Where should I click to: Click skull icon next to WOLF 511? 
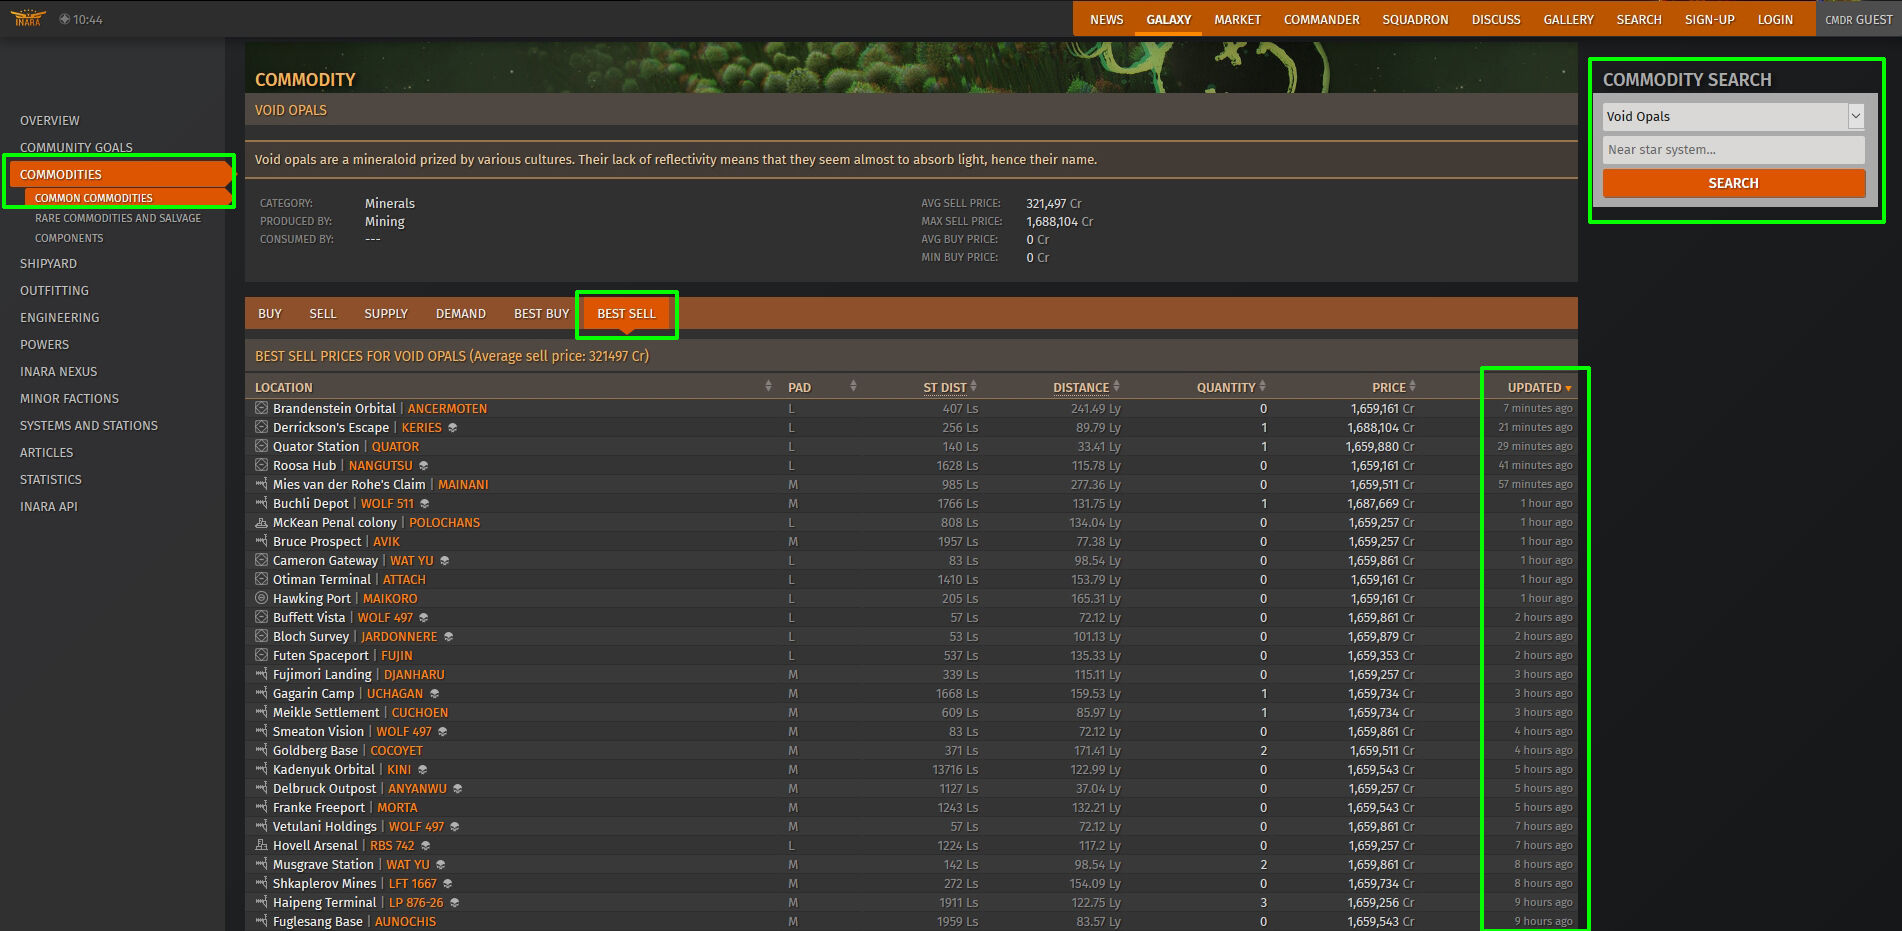click(x=424, y=504)
